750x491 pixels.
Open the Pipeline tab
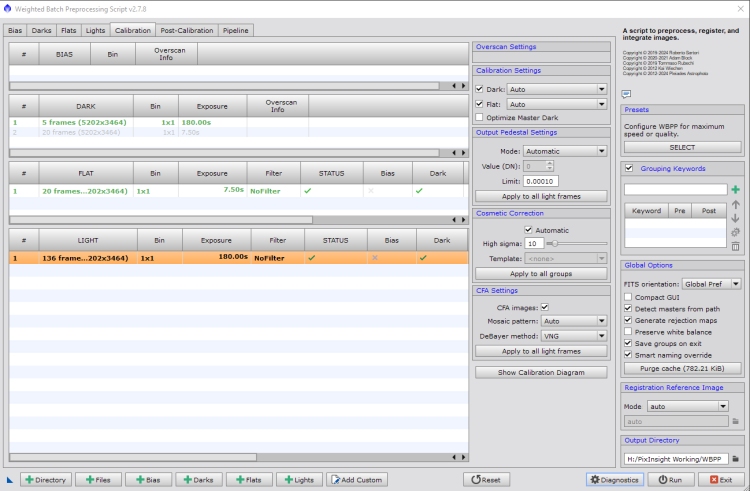[236, 30]
